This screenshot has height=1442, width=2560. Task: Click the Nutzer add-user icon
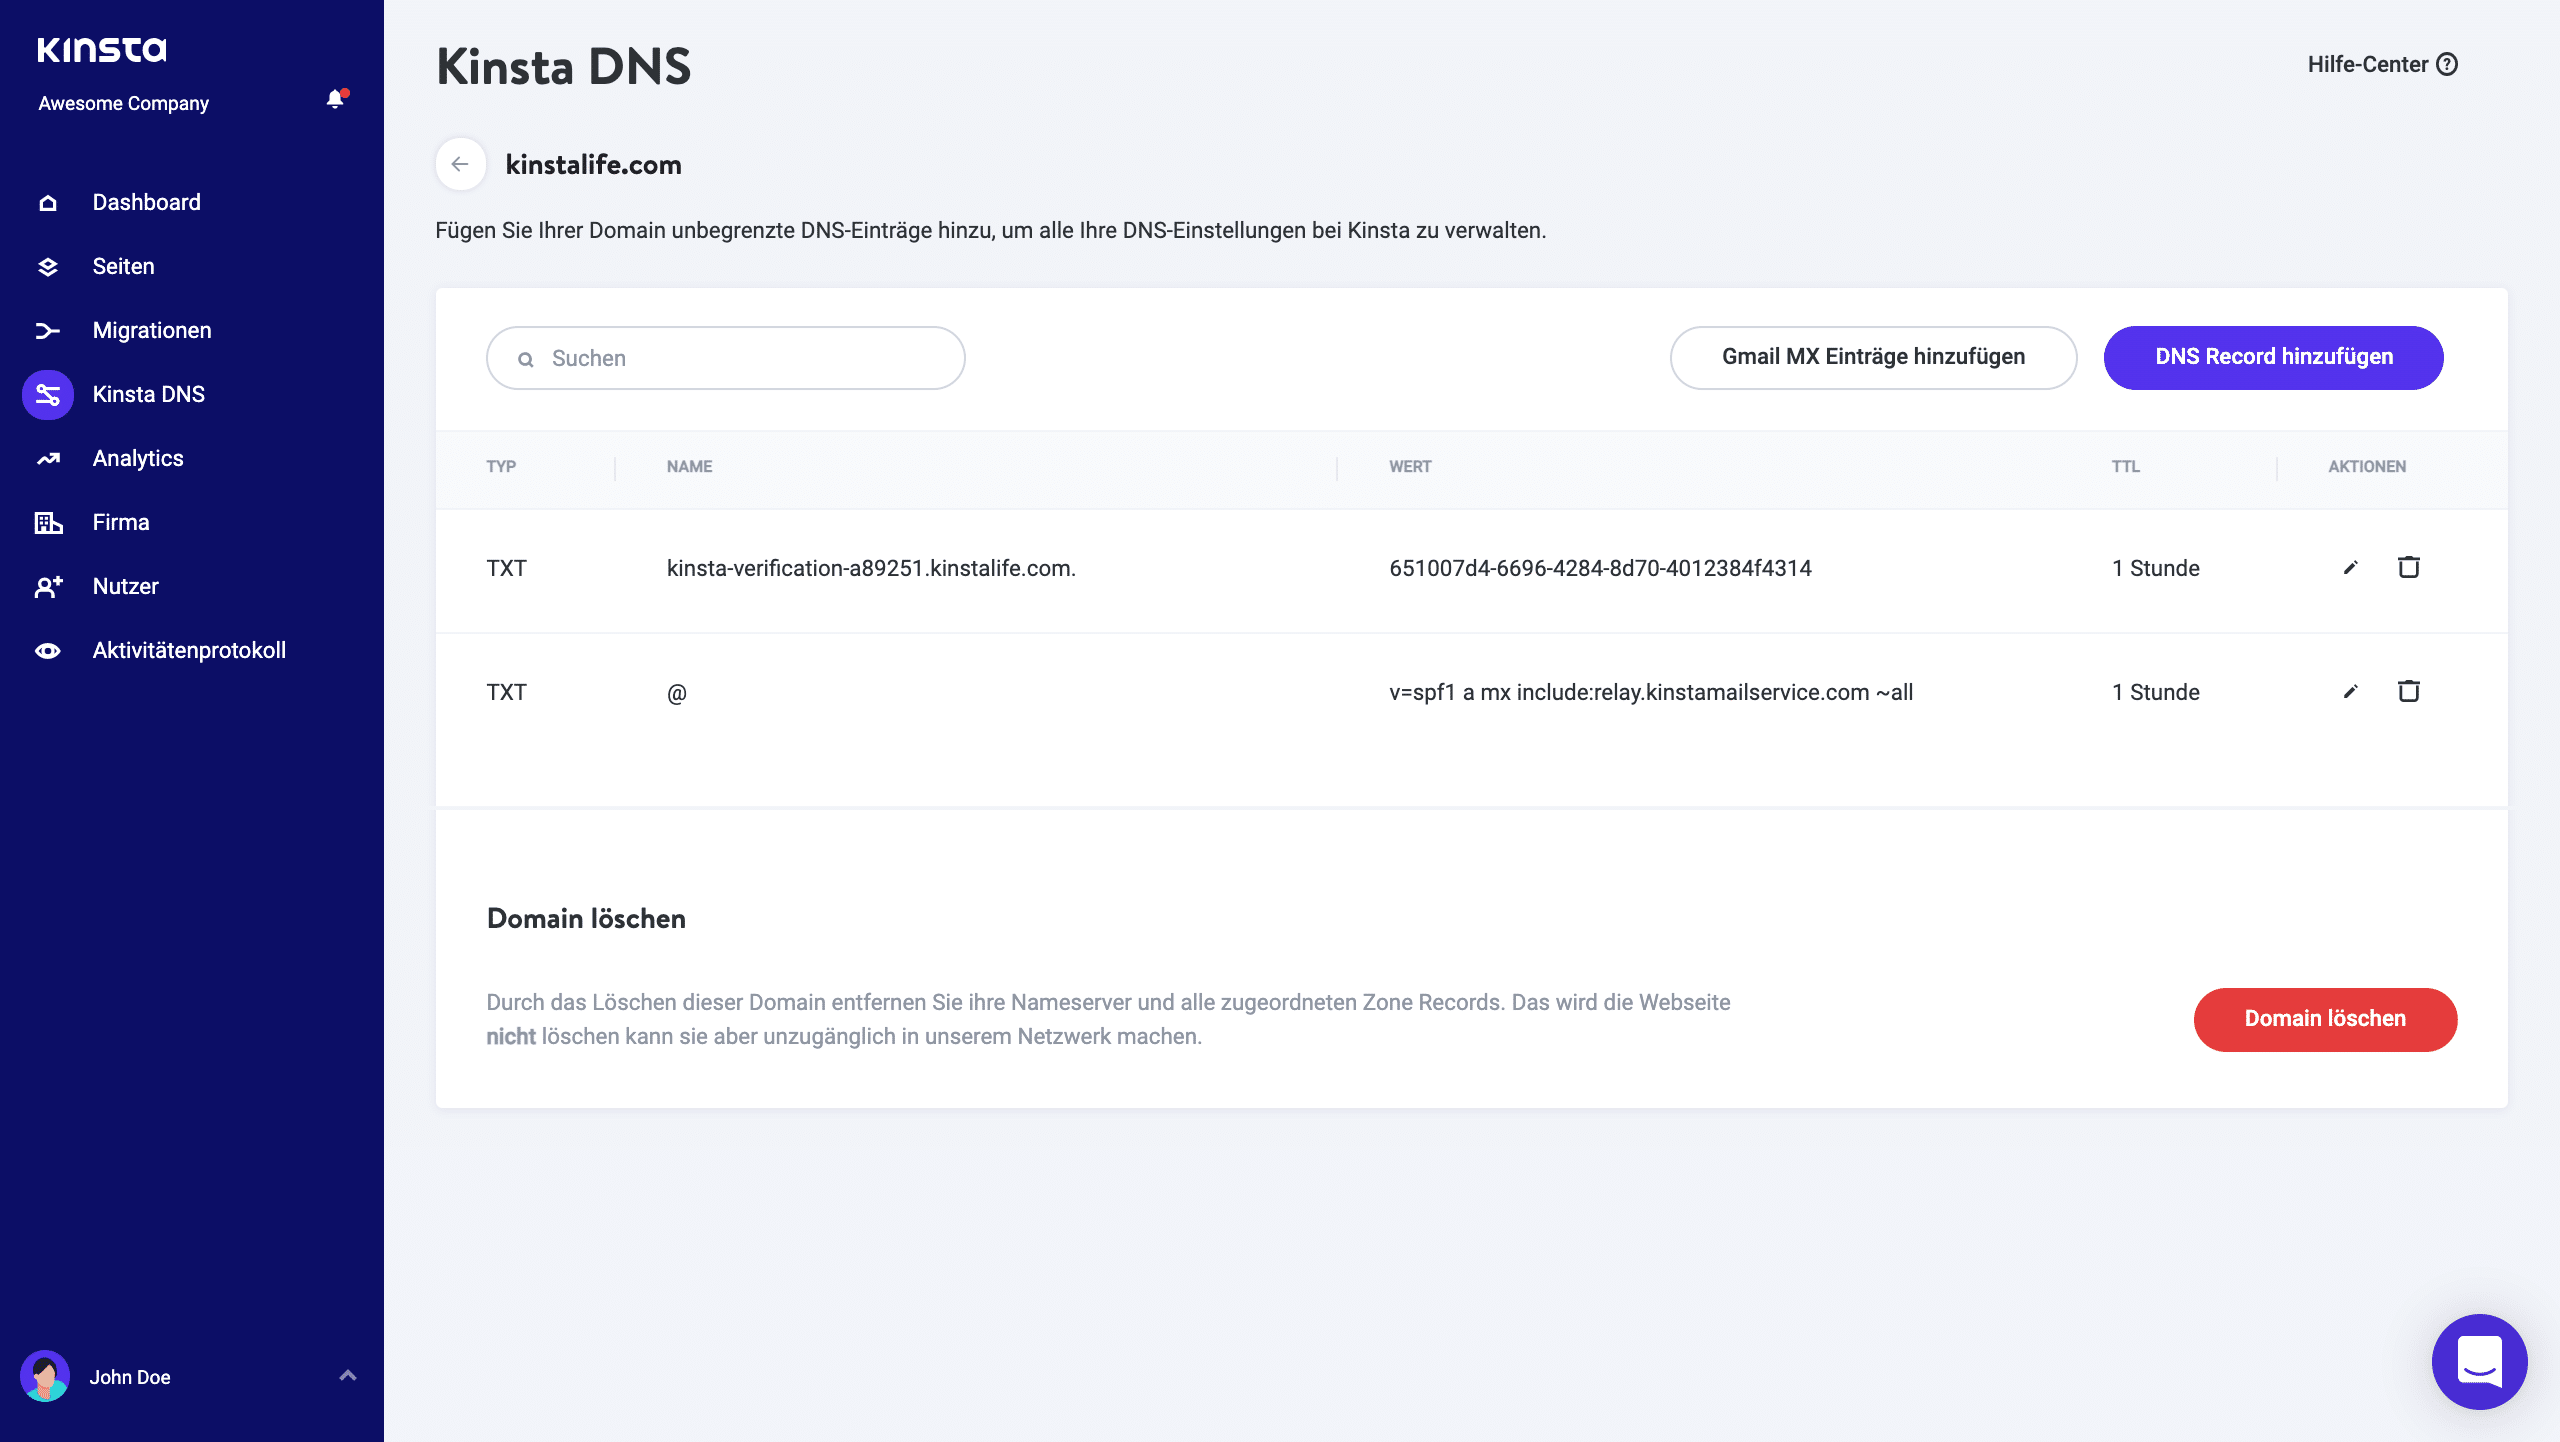48,587
